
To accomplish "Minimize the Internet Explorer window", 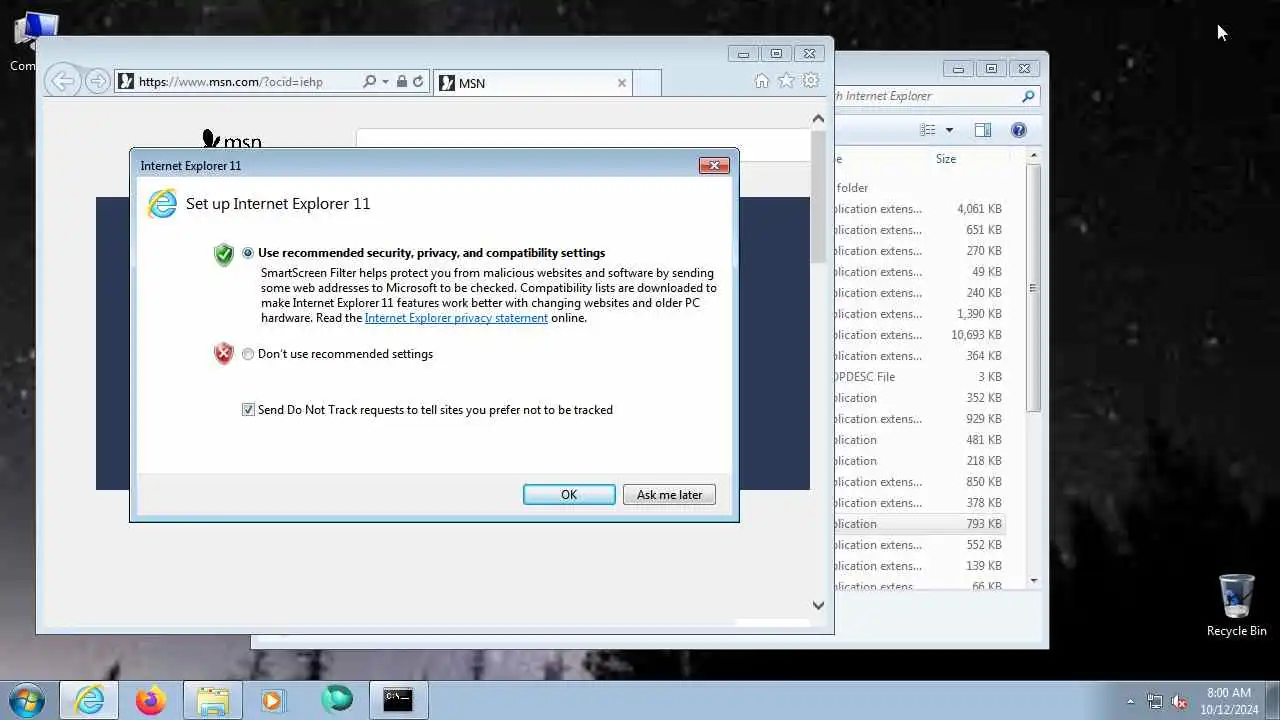I will point(743,54).
